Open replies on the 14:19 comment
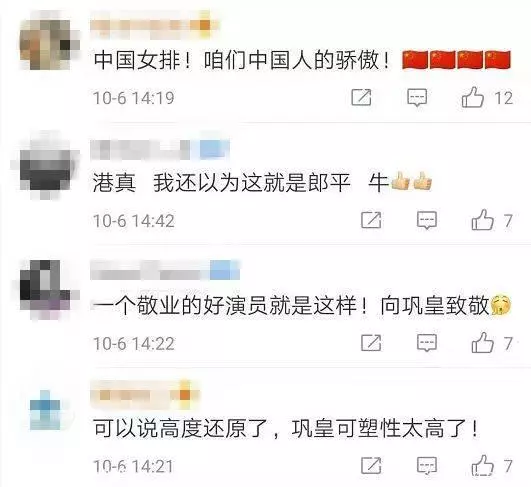Screen dimensions: 531x487 click(x=417, y=98)
